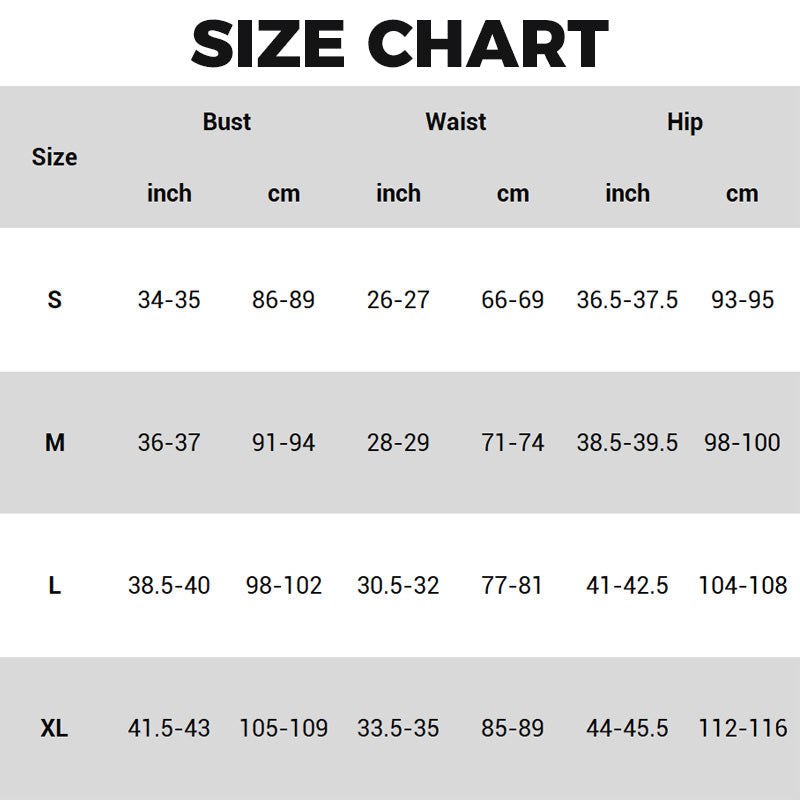Click the M waist value 71-74
800x800 pixels.
513,442
